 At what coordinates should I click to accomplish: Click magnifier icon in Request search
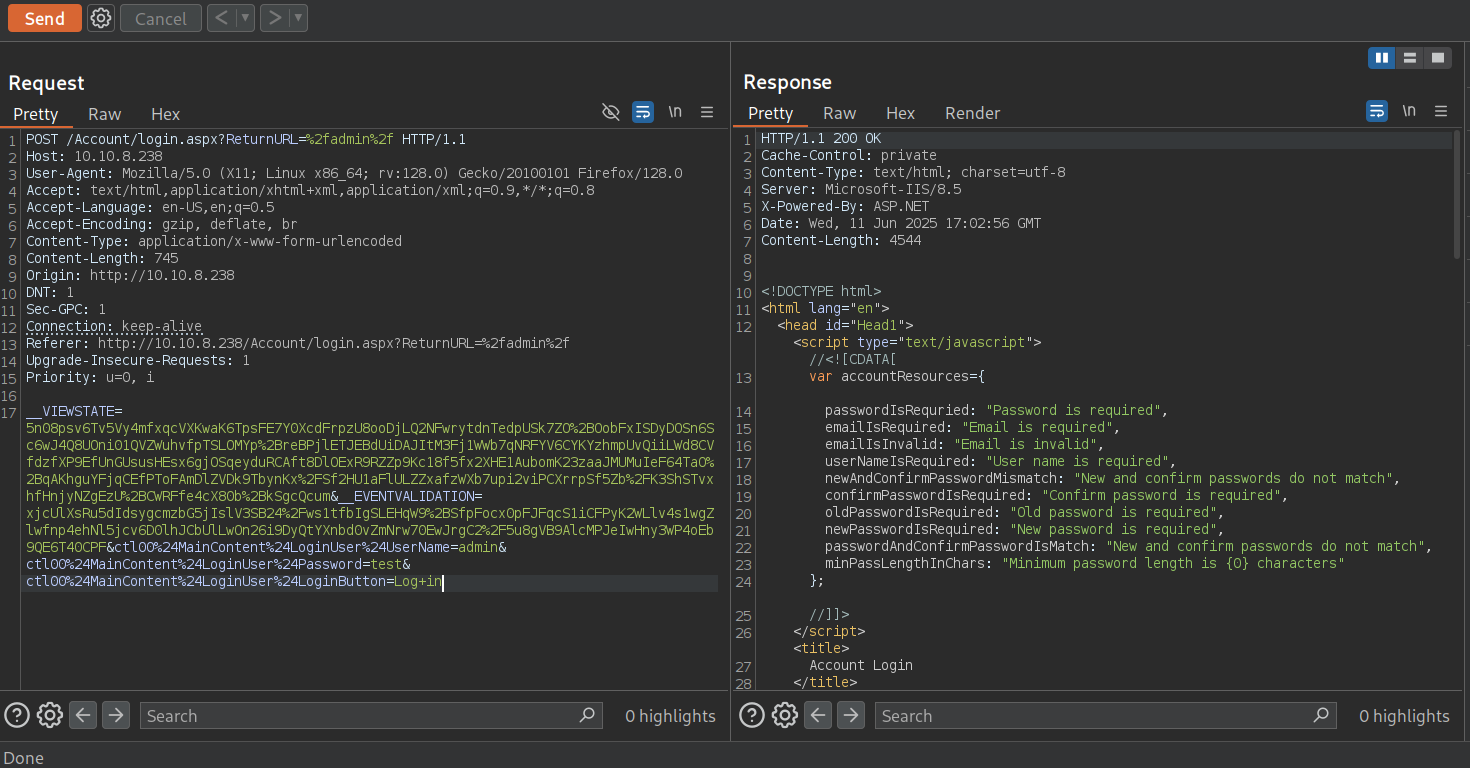[588, 715]
